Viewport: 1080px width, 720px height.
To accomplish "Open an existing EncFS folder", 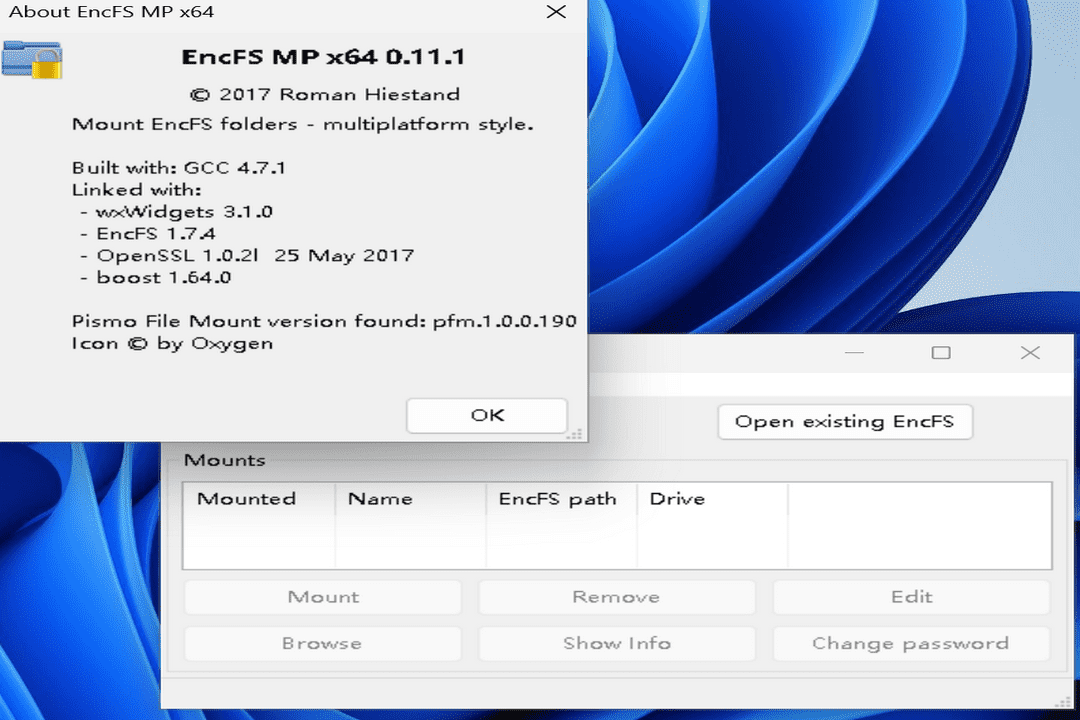I will (x=845, y=421).
